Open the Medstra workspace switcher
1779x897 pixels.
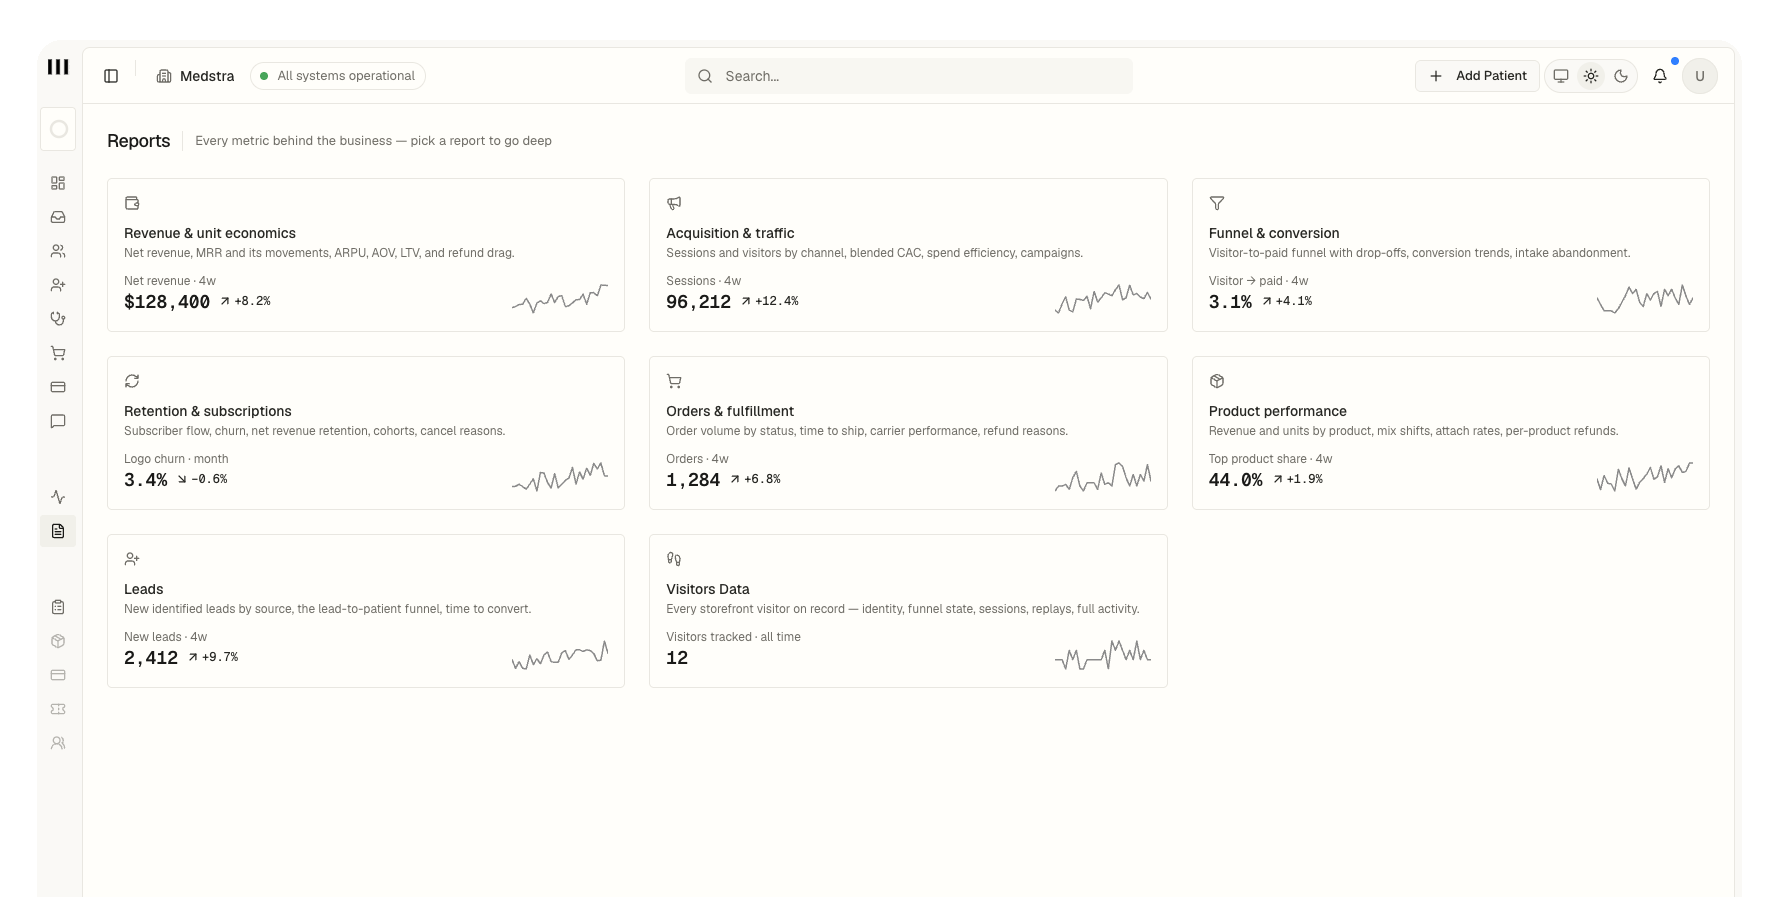pos(196,76)
